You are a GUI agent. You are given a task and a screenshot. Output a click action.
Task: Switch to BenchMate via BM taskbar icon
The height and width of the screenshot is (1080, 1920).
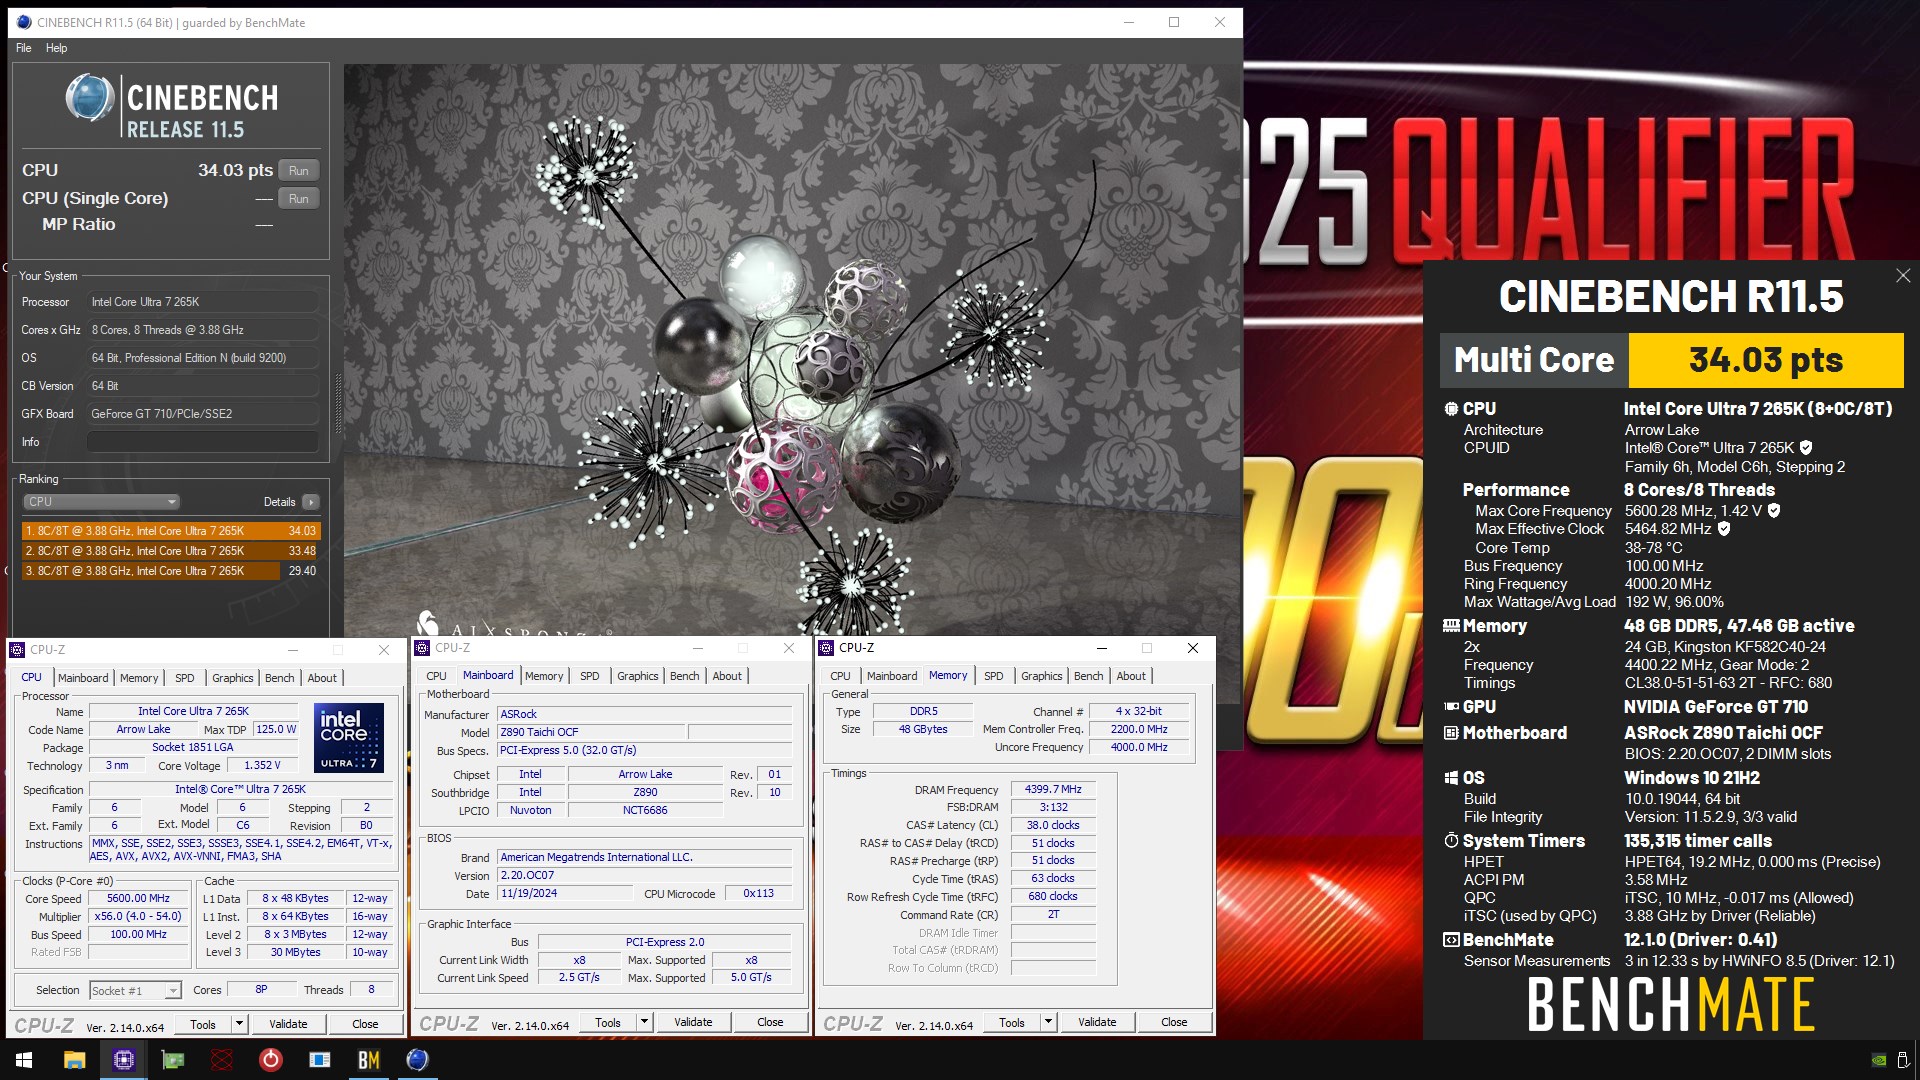(x=369, y=1060)
